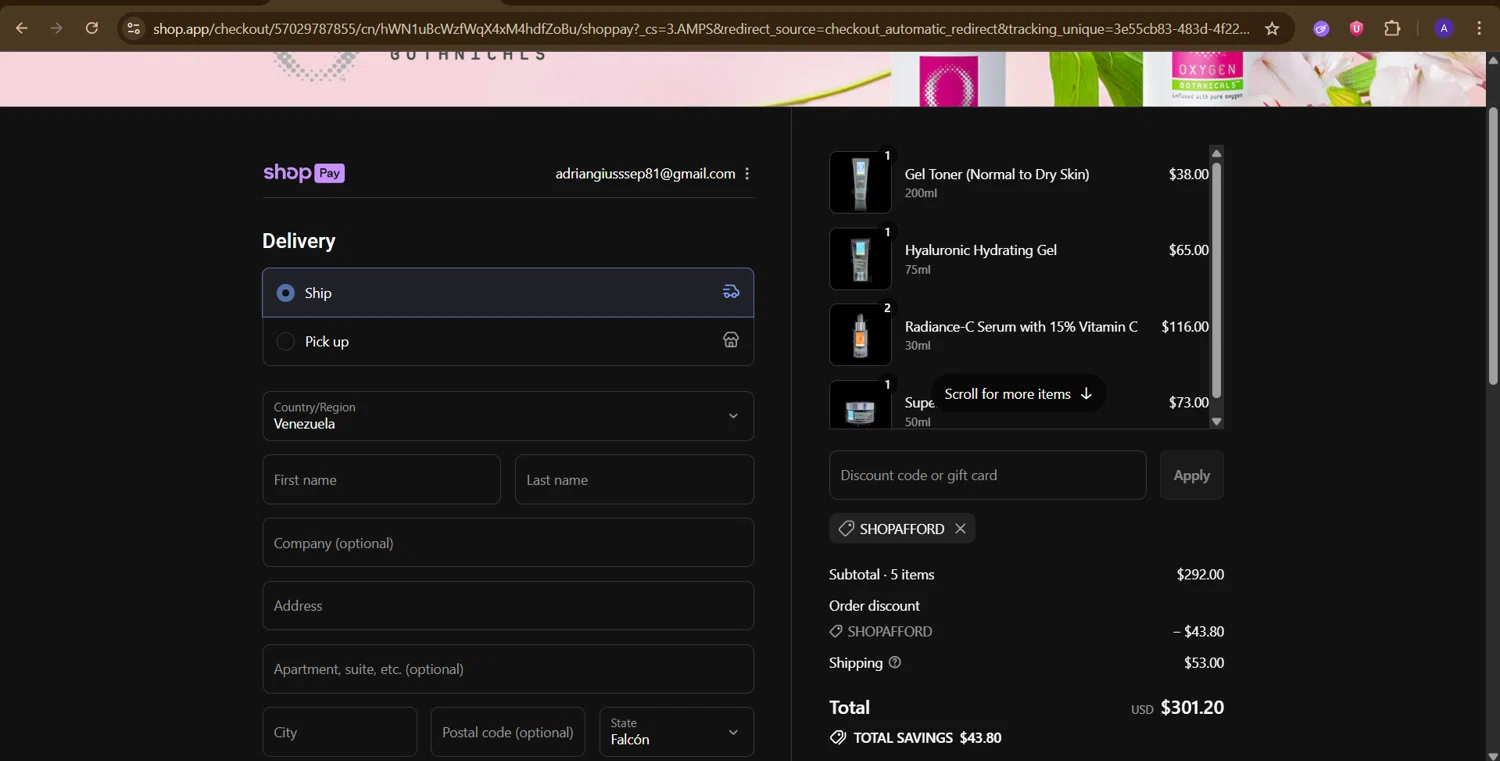Click the item list scroll up arrow
Screen dimensions: 1500x761
(1216, 153)
